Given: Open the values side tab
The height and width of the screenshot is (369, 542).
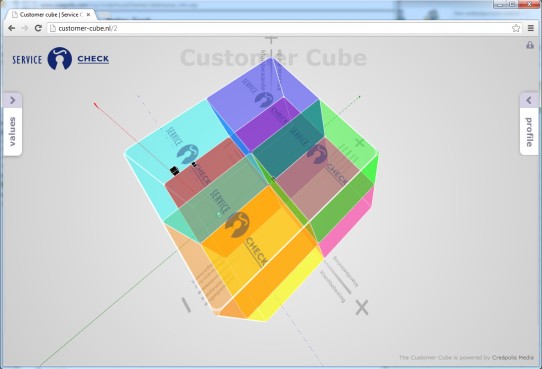Looking at the screenshot, I should pyautogui.click(x=13, y=132).
